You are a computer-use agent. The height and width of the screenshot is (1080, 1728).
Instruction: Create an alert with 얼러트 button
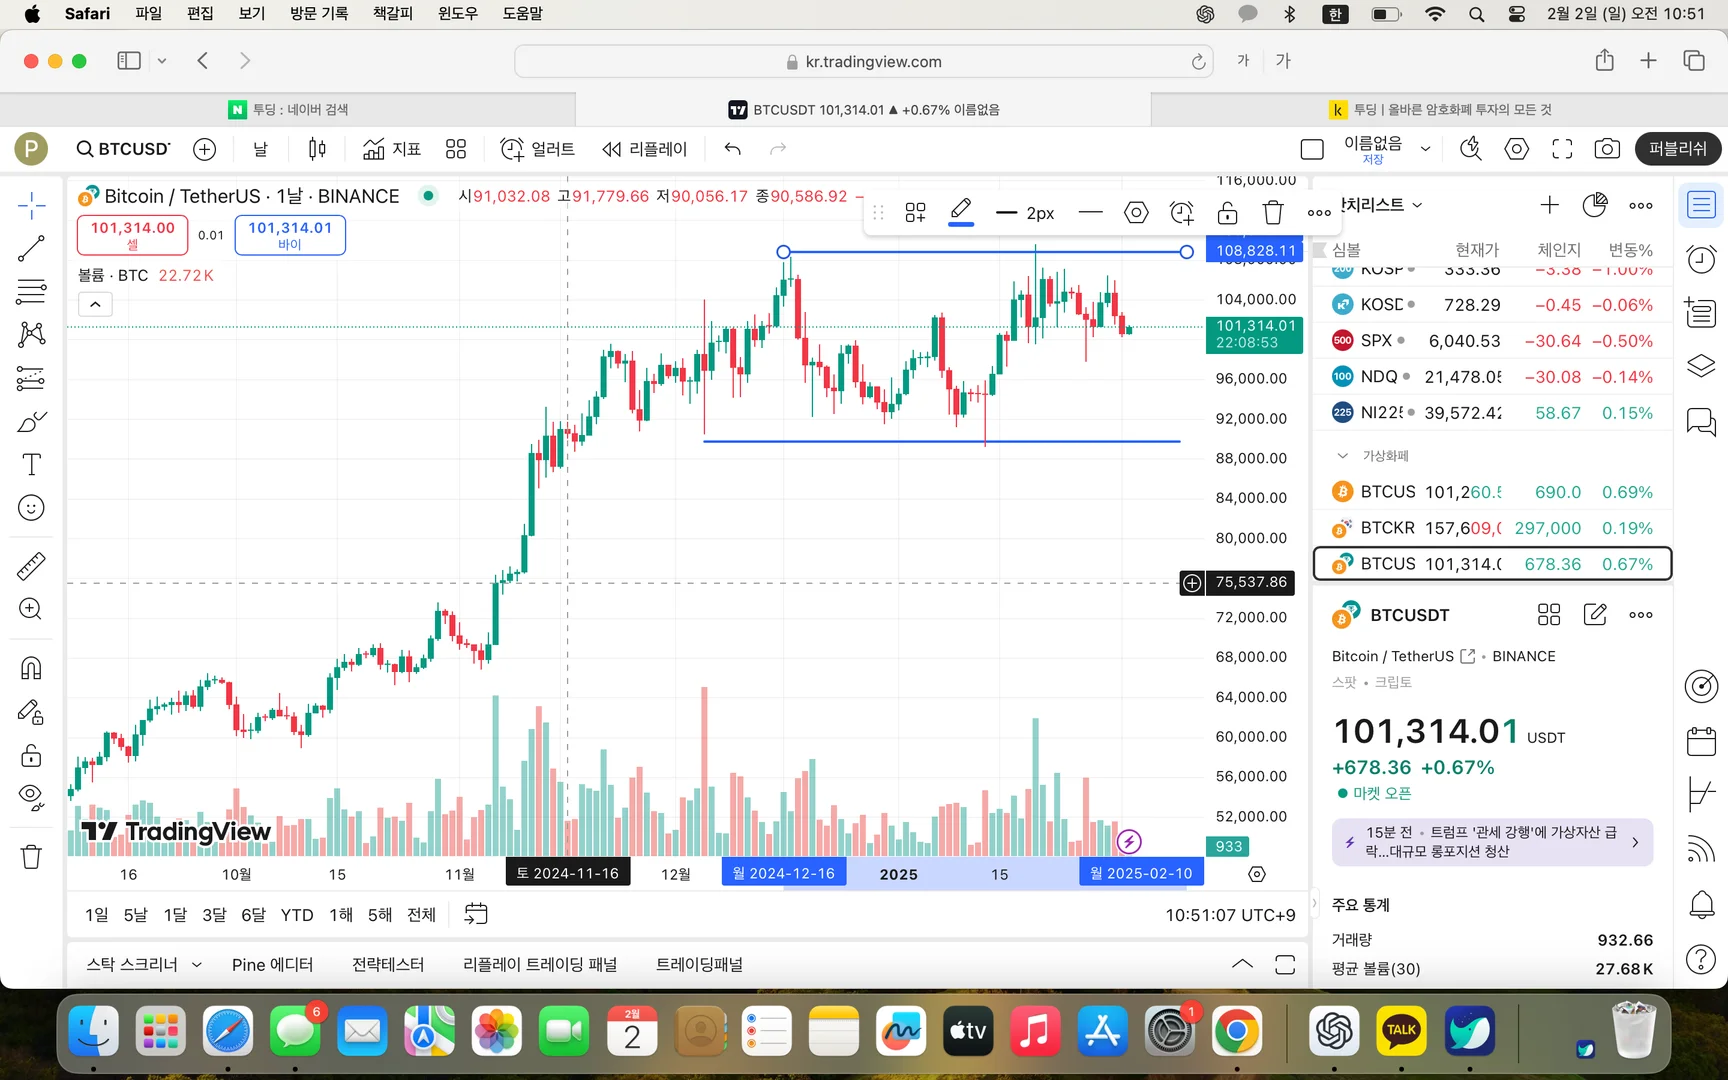[x=537, y=149]
